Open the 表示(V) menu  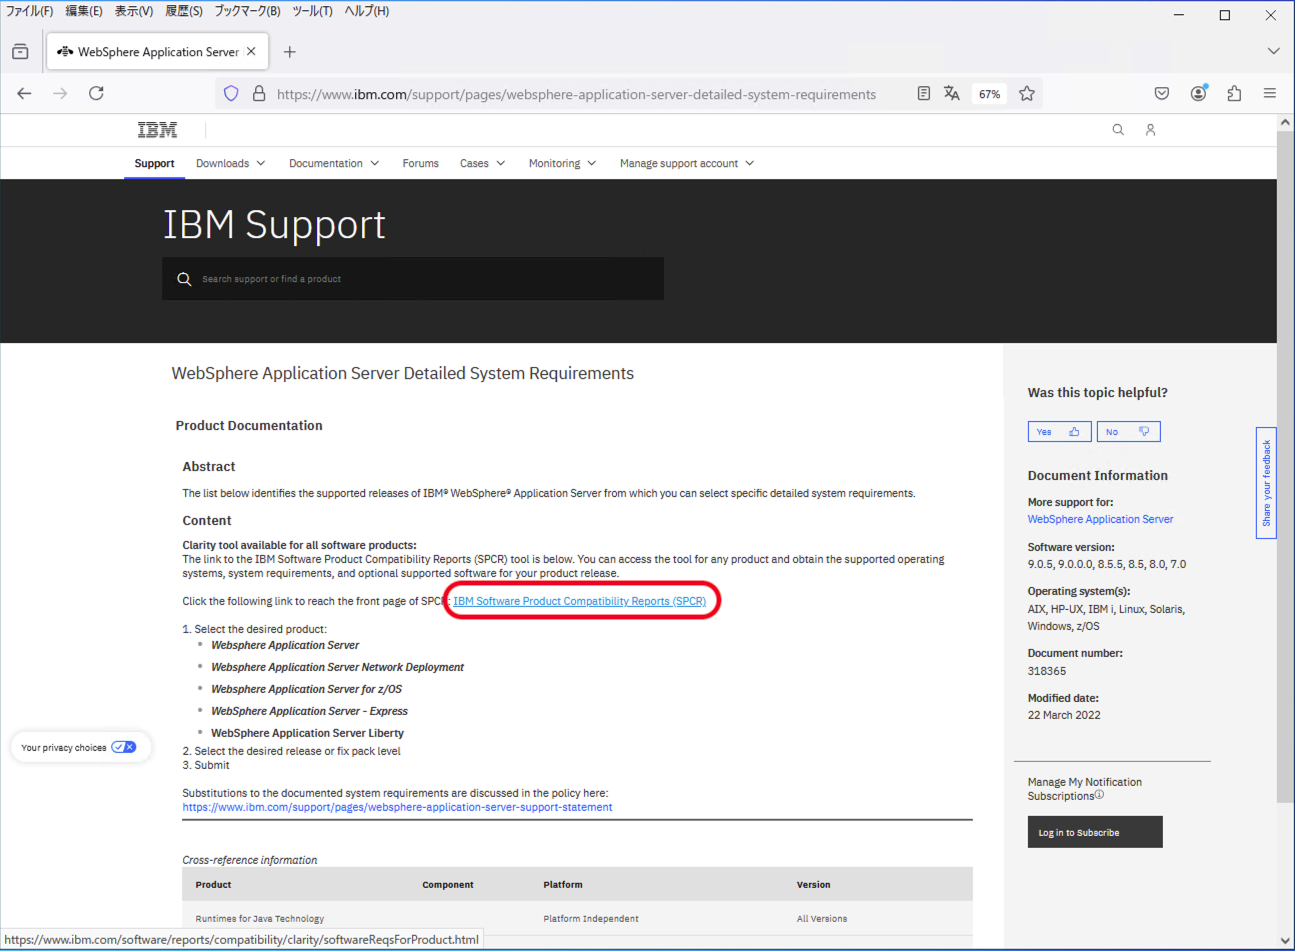(x=133, y=11)
